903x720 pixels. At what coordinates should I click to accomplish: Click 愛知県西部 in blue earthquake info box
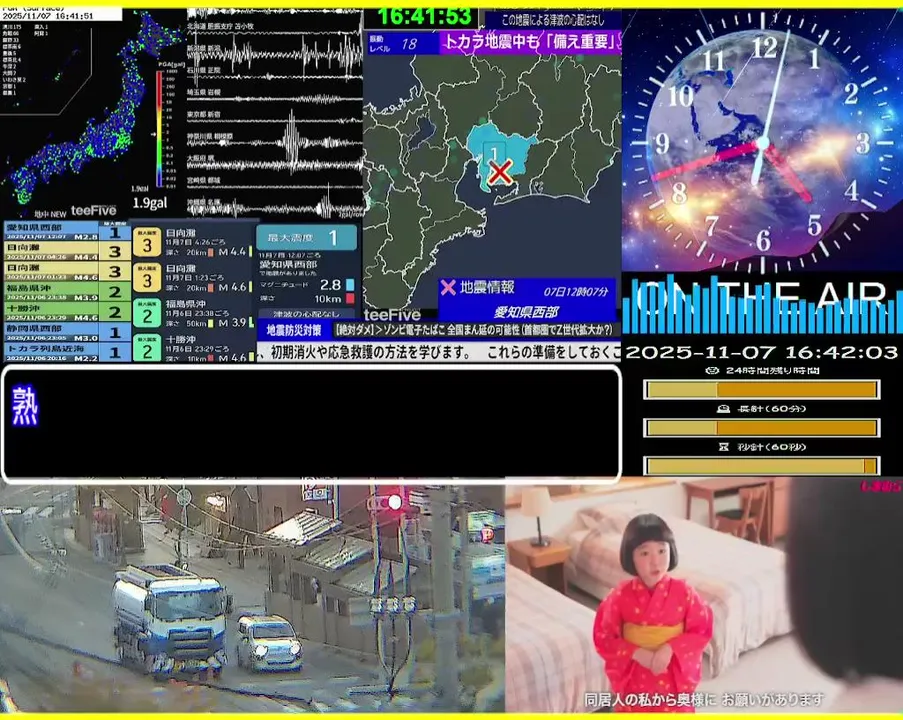[x=526, y=312]
